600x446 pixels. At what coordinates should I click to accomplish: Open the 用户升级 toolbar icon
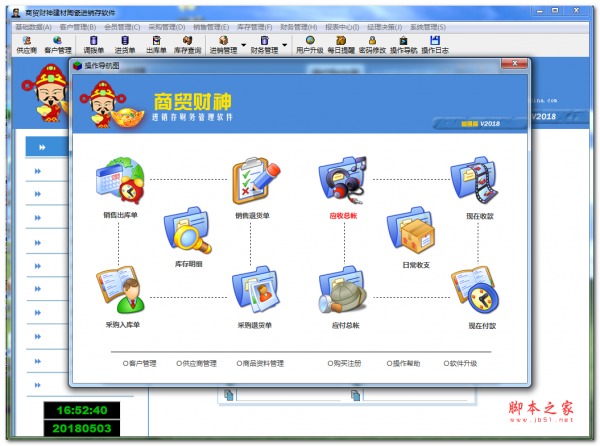pyautogui.click(x=310, y=45)
